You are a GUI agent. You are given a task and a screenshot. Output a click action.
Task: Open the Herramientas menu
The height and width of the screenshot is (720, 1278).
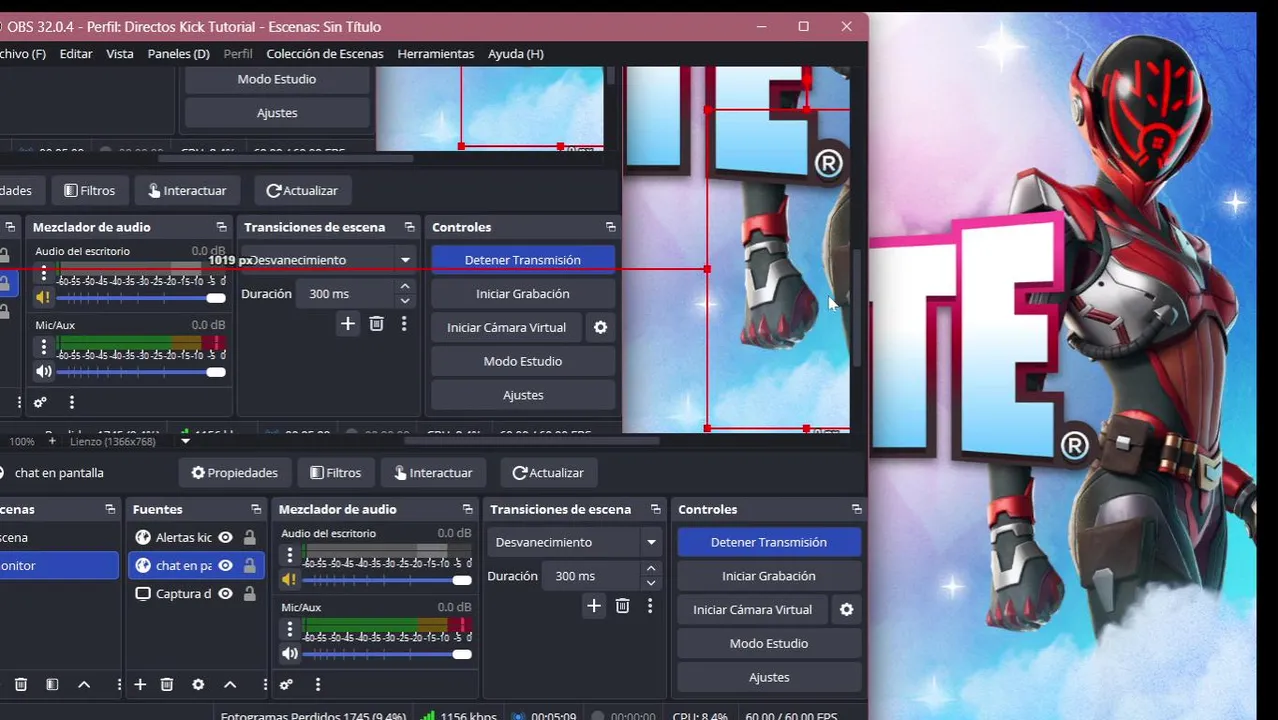(x=436, y=53)
